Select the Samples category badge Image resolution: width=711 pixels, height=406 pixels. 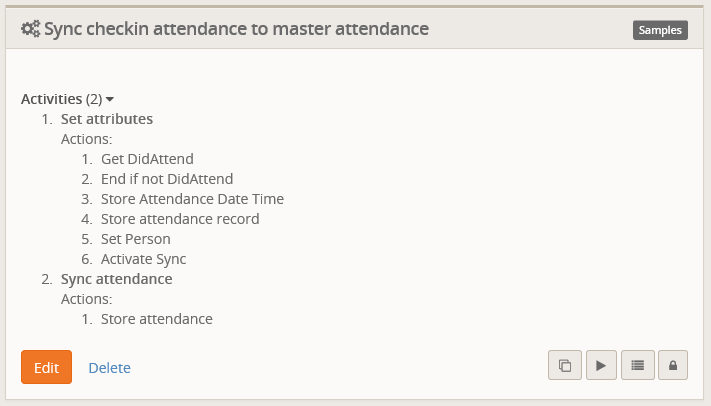point(660,30)
